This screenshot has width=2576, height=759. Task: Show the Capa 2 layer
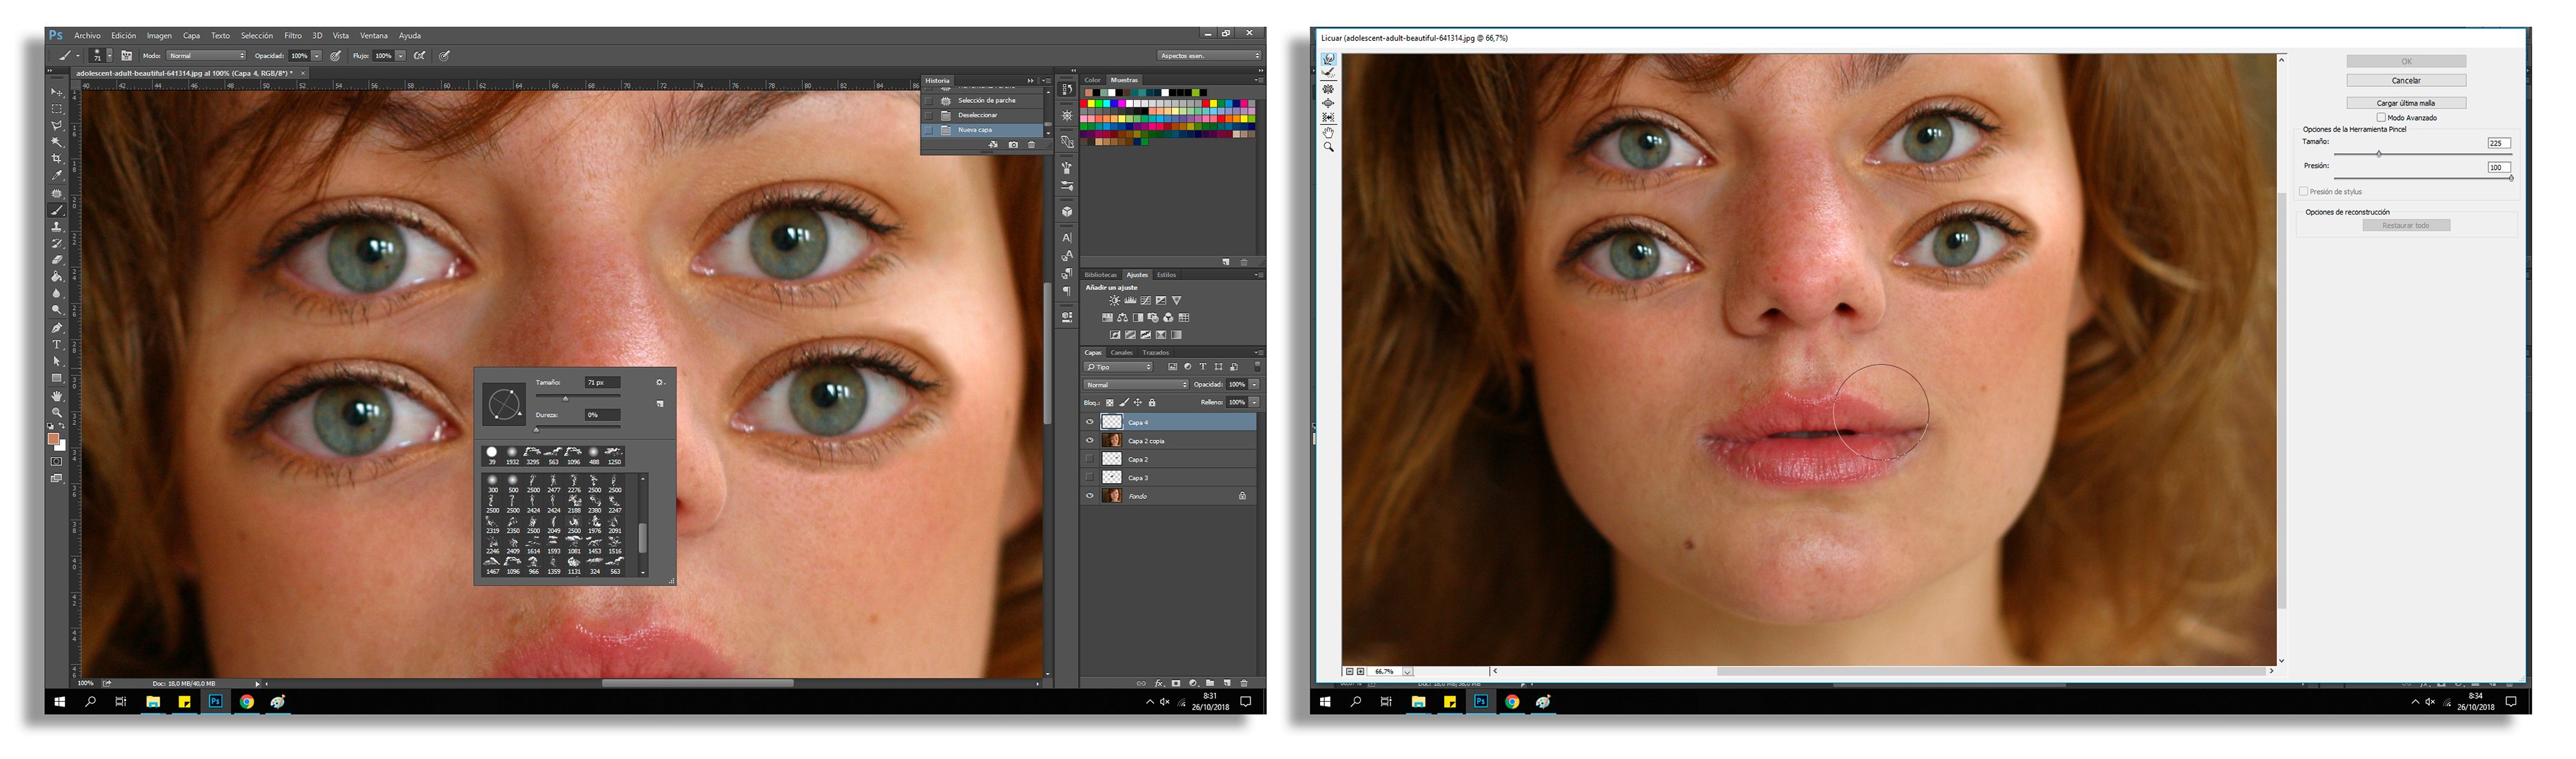[x=1090, y=459]
